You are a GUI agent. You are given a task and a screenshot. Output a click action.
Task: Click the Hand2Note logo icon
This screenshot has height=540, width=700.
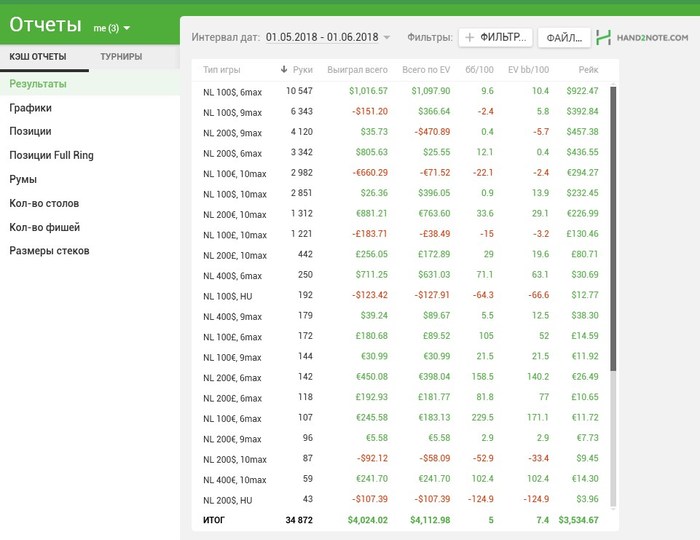[x=603, y=37]
